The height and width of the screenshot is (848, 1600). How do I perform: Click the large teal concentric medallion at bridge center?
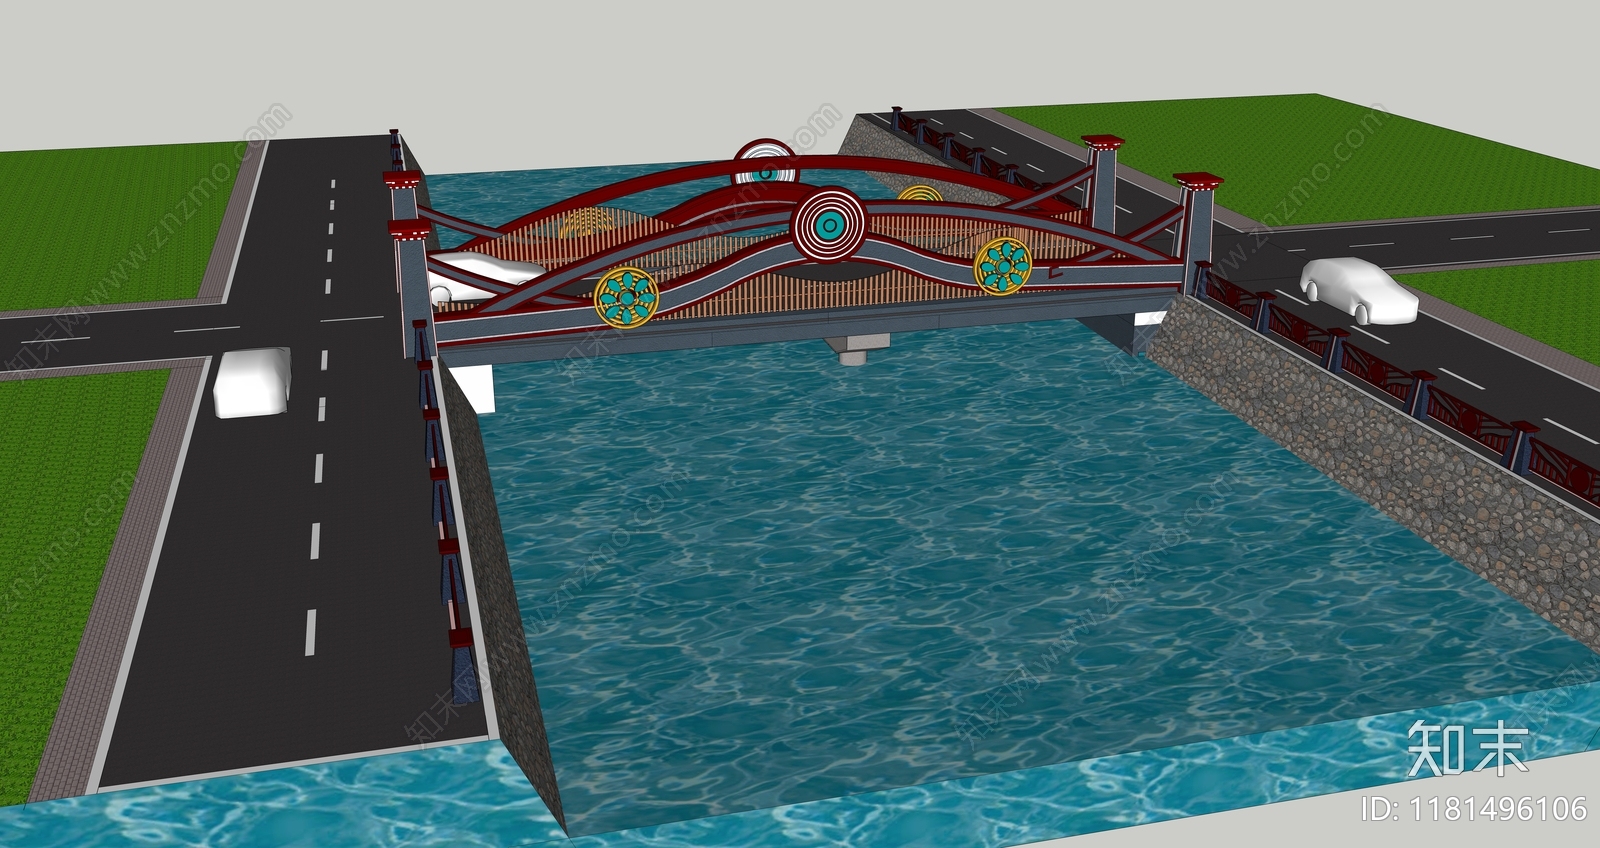point(829,227)
